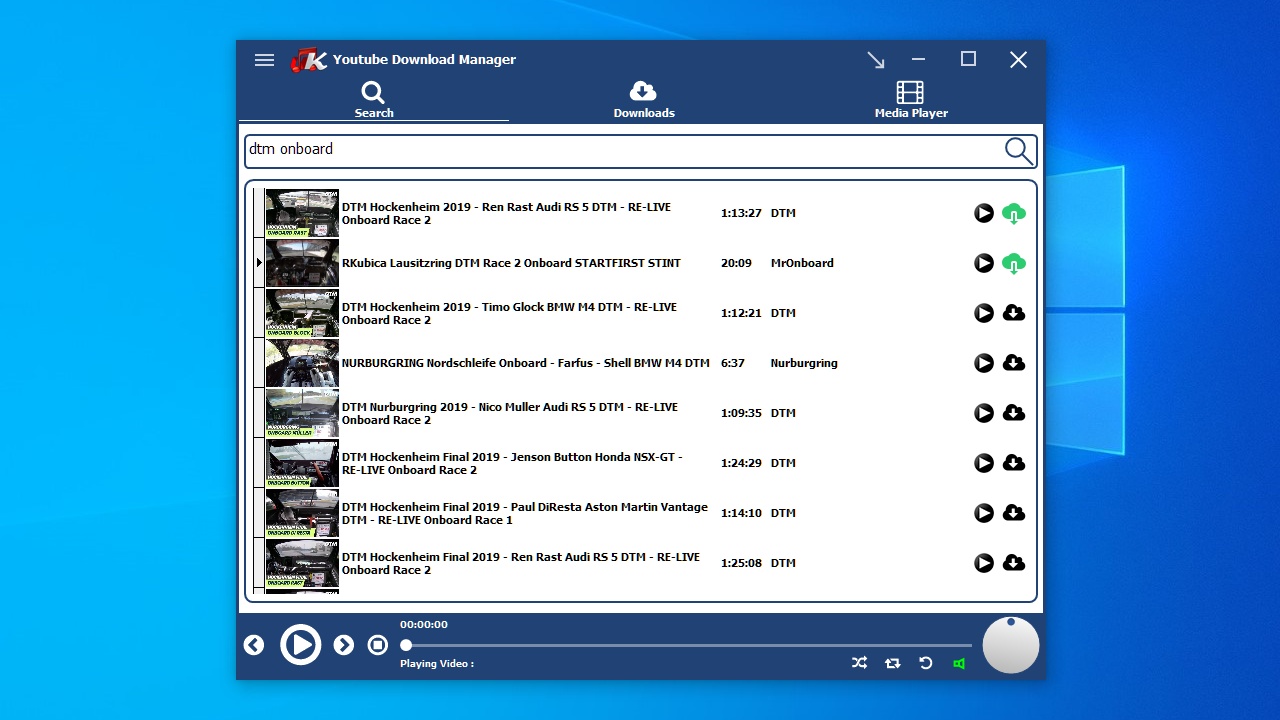Click green download icon for RKubica video

pos(1014,263)
